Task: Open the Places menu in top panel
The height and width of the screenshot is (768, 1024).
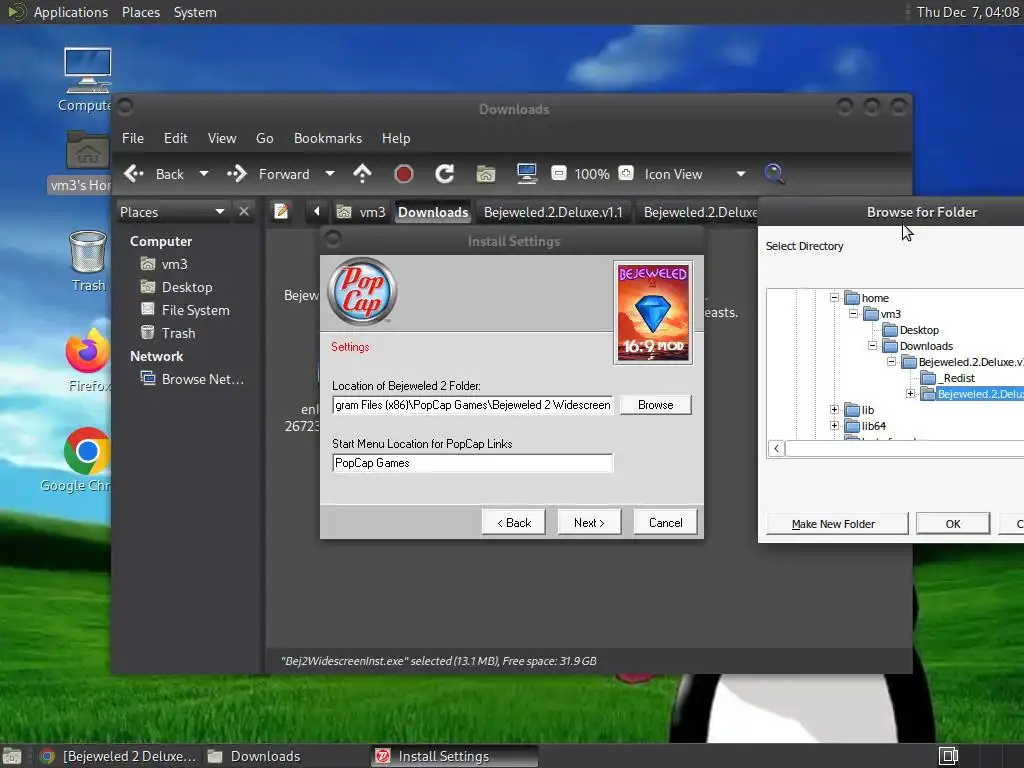Action: point(140,12)
